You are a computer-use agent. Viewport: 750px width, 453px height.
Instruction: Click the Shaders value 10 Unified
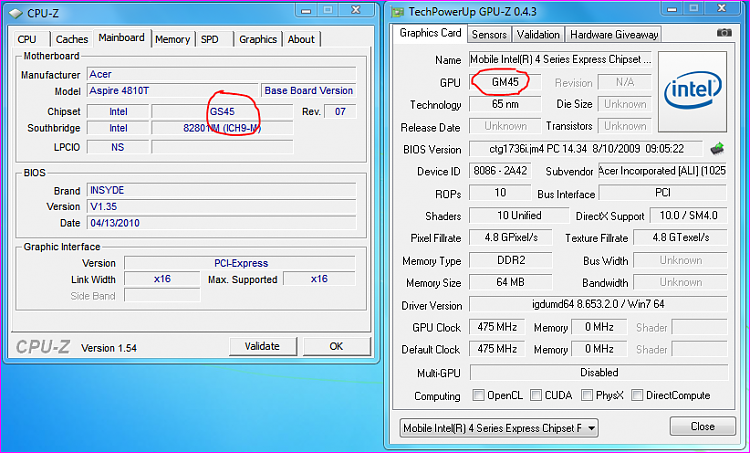click(x=519, y=215)
